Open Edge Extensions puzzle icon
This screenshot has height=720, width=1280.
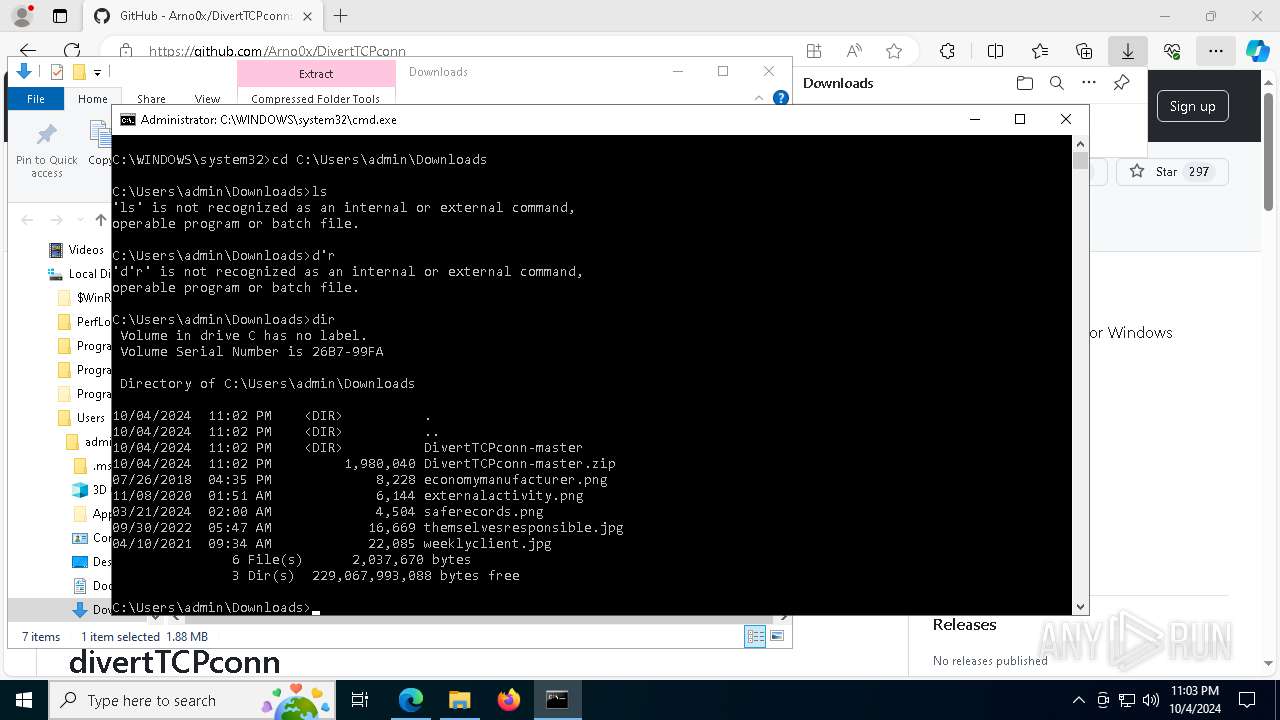pos(947,51)
